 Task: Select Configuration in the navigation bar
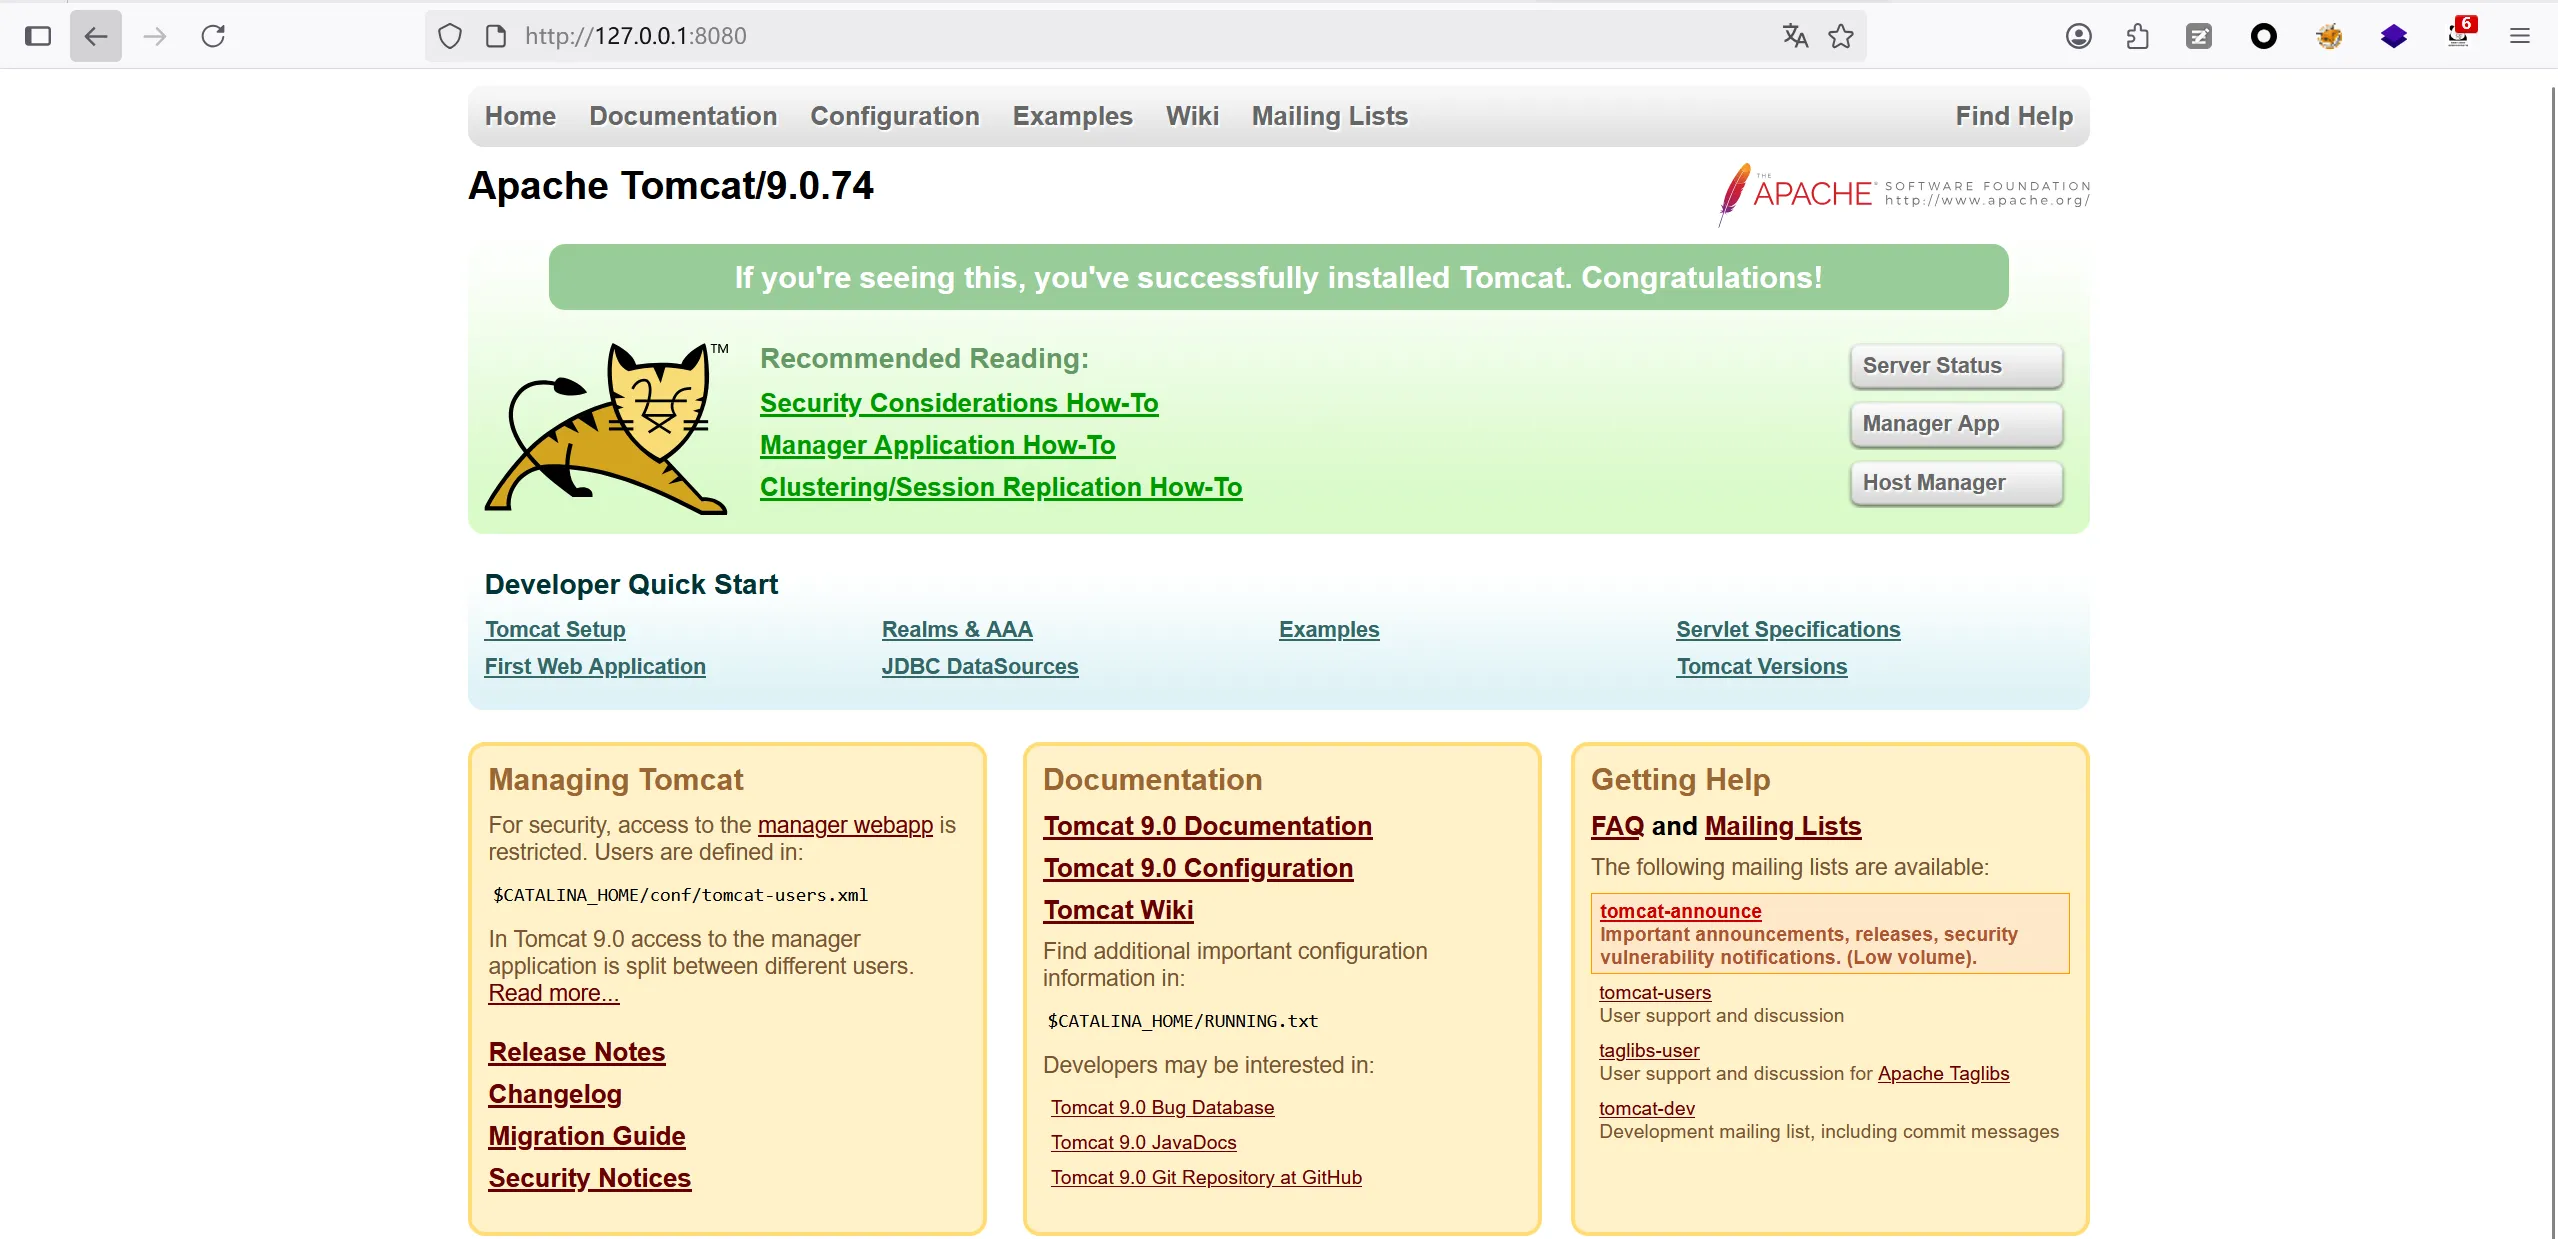click(x=894, y=116)
